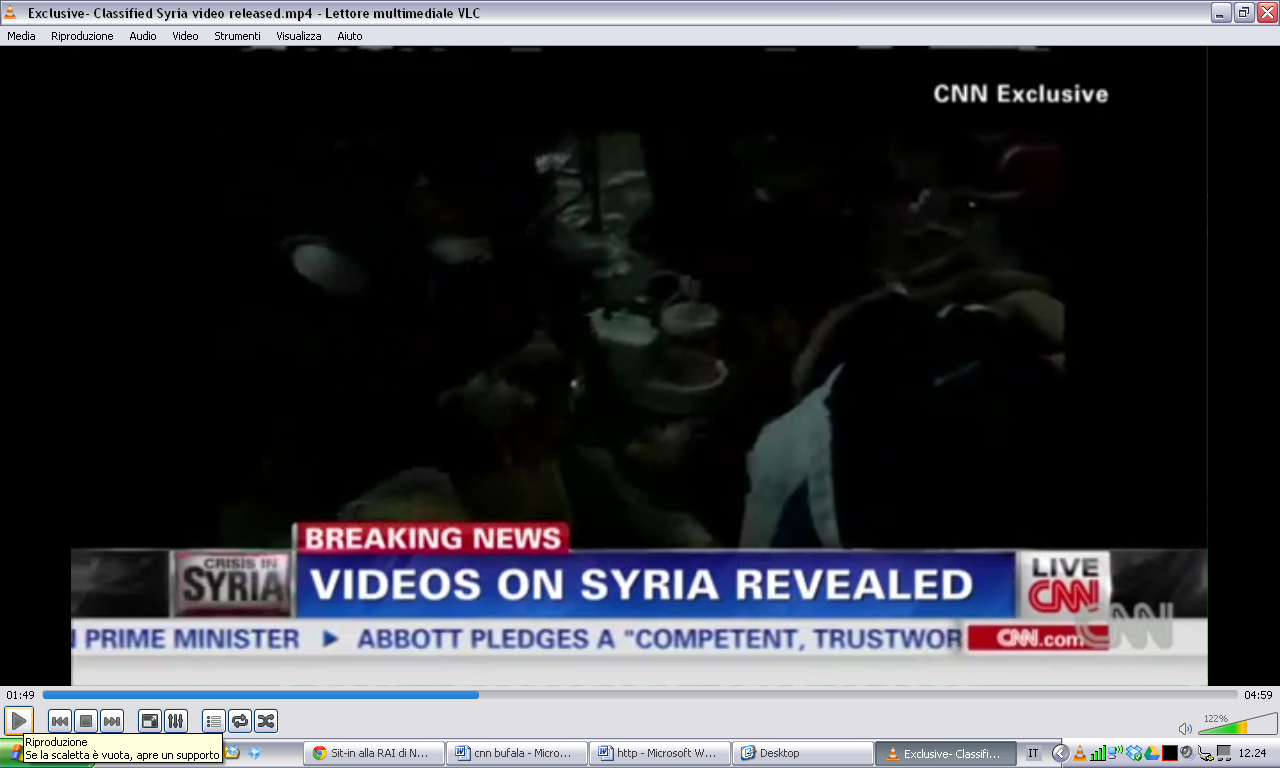This screenshot has width=1280, height=768.
Task: Open the Audio menu
Action: point(143,36)
